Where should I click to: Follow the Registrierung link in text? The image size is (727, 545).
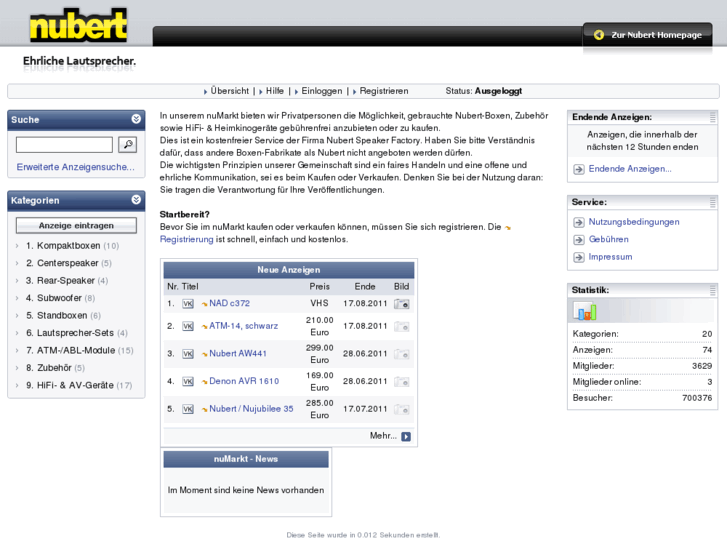point(186,239)
